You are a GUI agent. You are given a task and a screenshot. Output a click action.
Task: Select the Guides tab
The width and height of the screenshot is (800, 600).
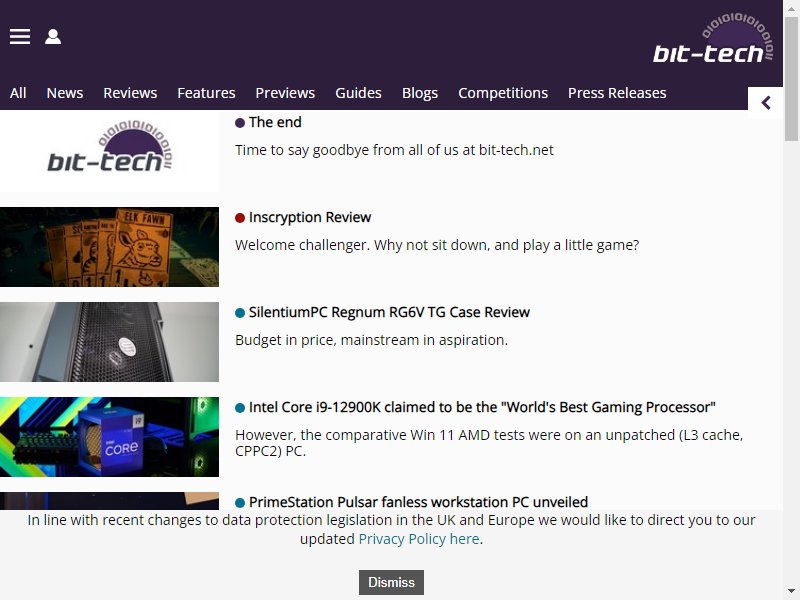point(358,93)
